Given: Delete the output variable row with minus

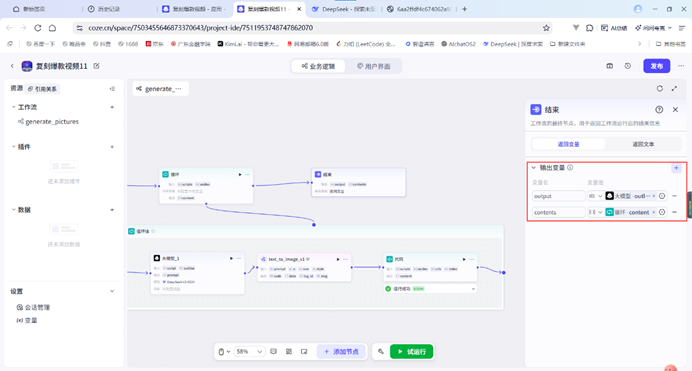Looking at the screenshot, I should click(x=674, y=196).
